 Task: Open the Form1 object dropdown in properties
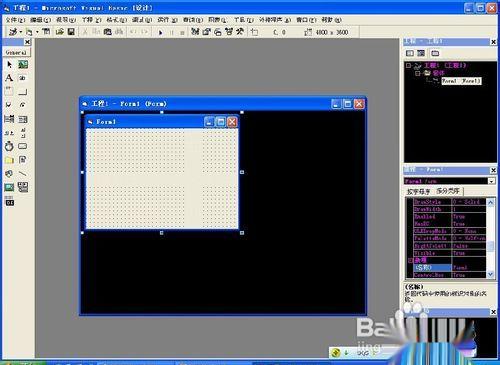(491, 181)
